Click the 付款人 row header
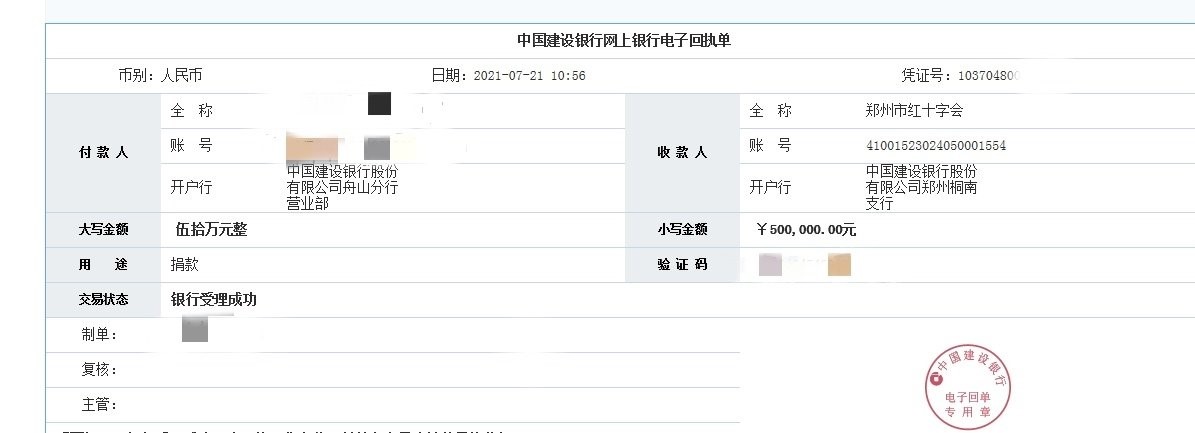 (x=104, y=152)
